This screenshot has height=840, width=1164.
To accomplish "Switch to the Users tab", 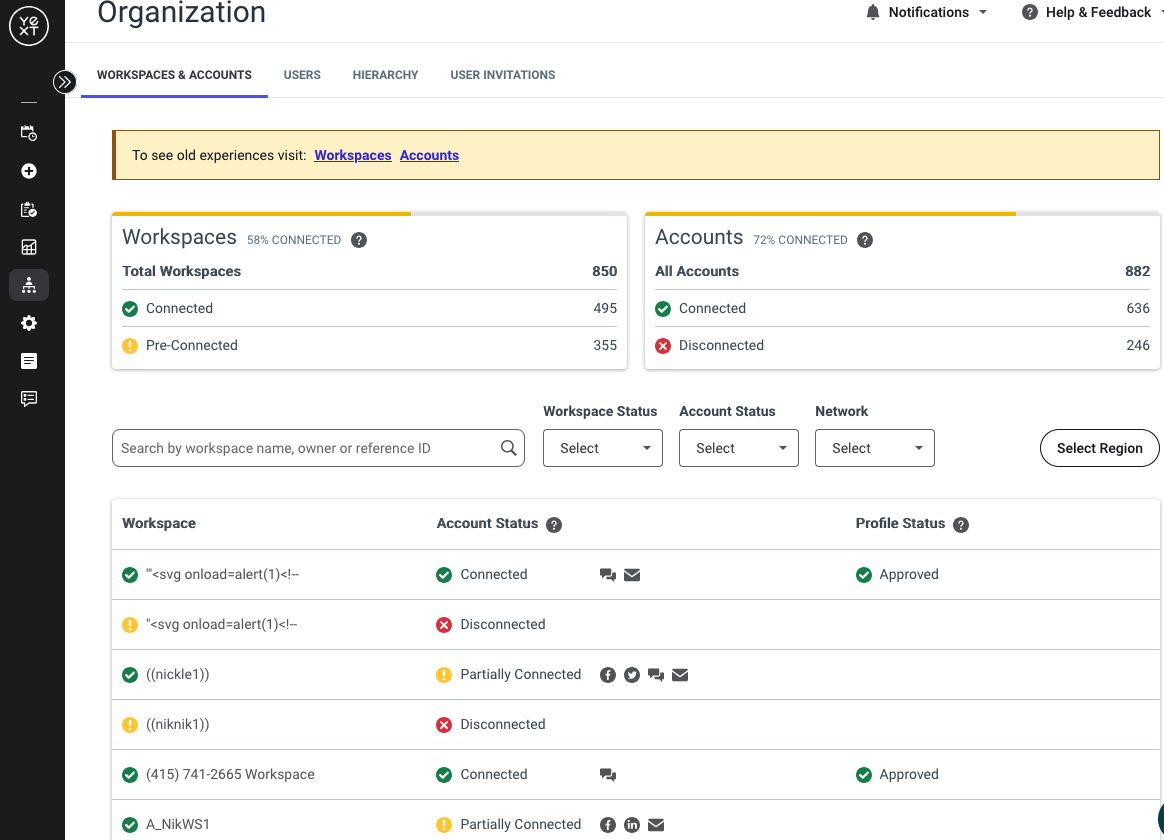I will click(x=302, y=75).
